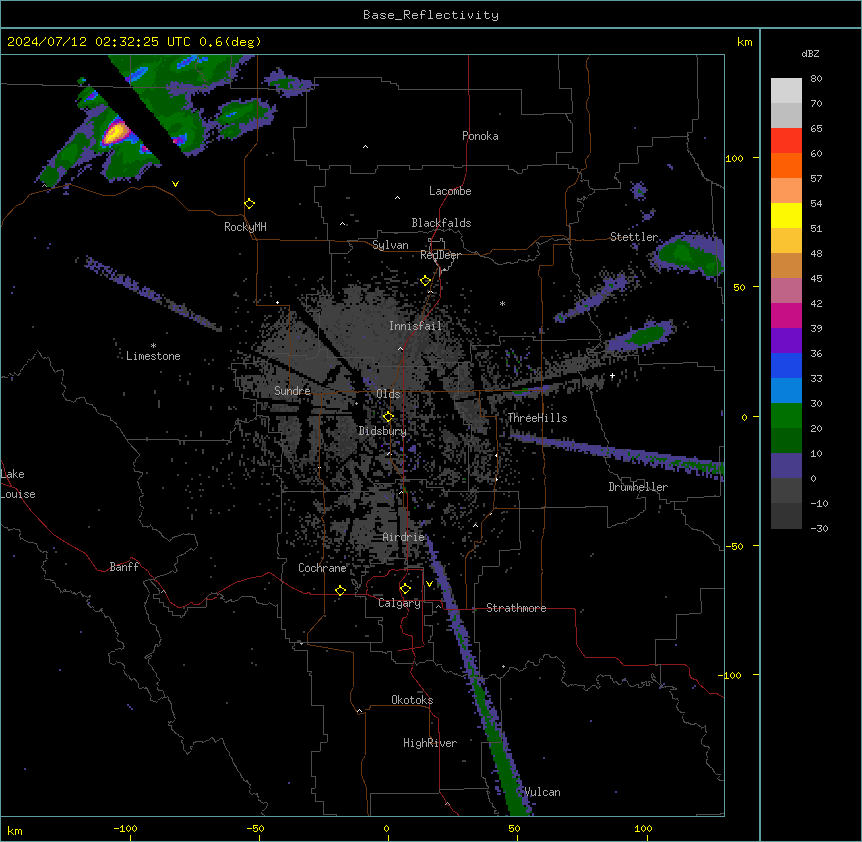Click the dBZ legend heading
The width and height of the screenshot is (862, 842).
pos(810,54)
